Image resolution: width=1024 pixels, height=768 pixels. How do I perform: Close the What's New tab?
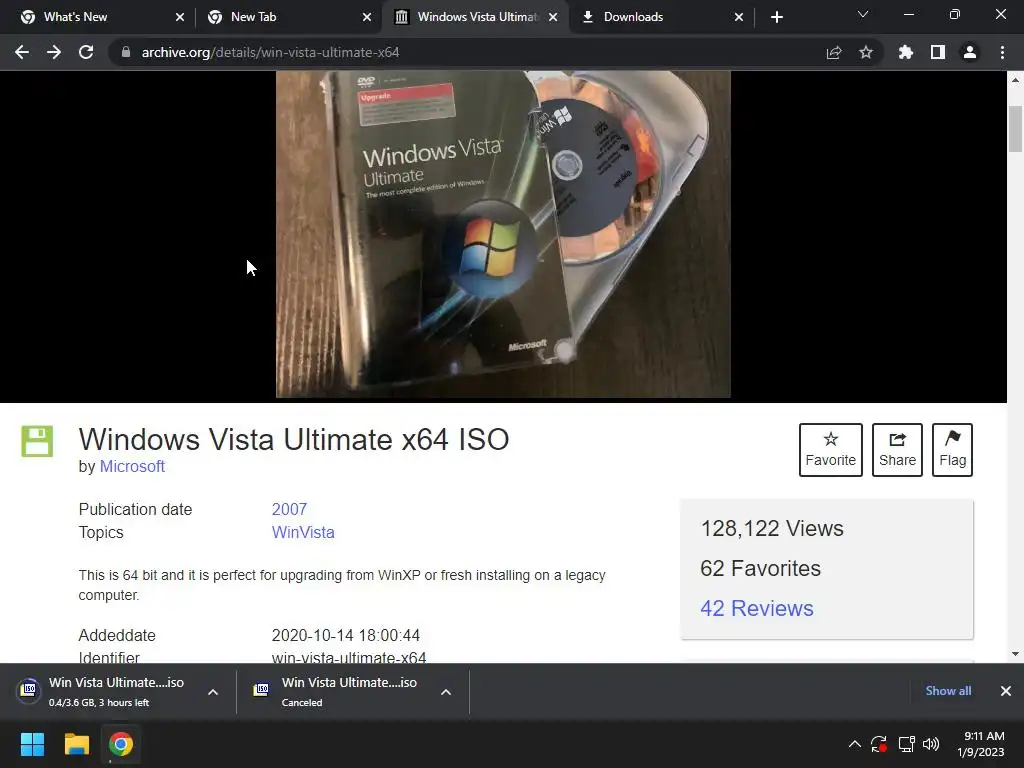pyautogui.click(x=180, y=17)
